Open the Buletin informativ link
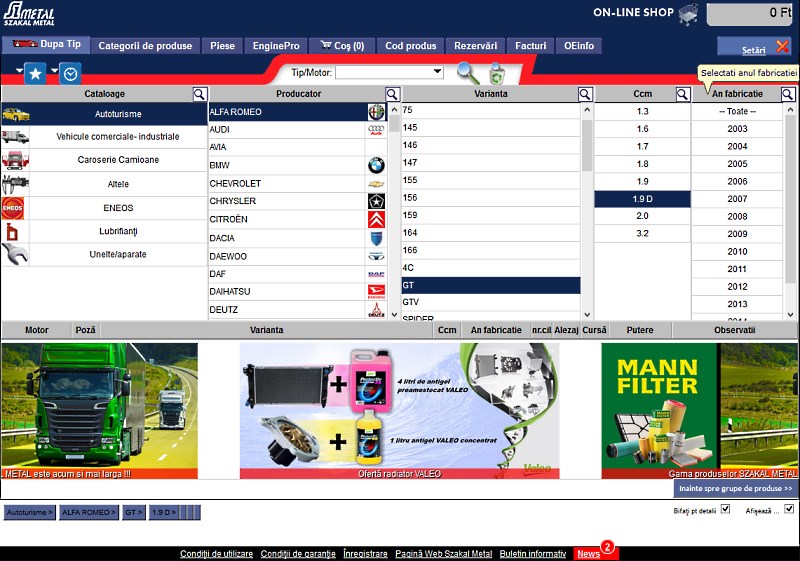This screenshot has height=561, width=800. pyautogui.click(x=533, y=553)
